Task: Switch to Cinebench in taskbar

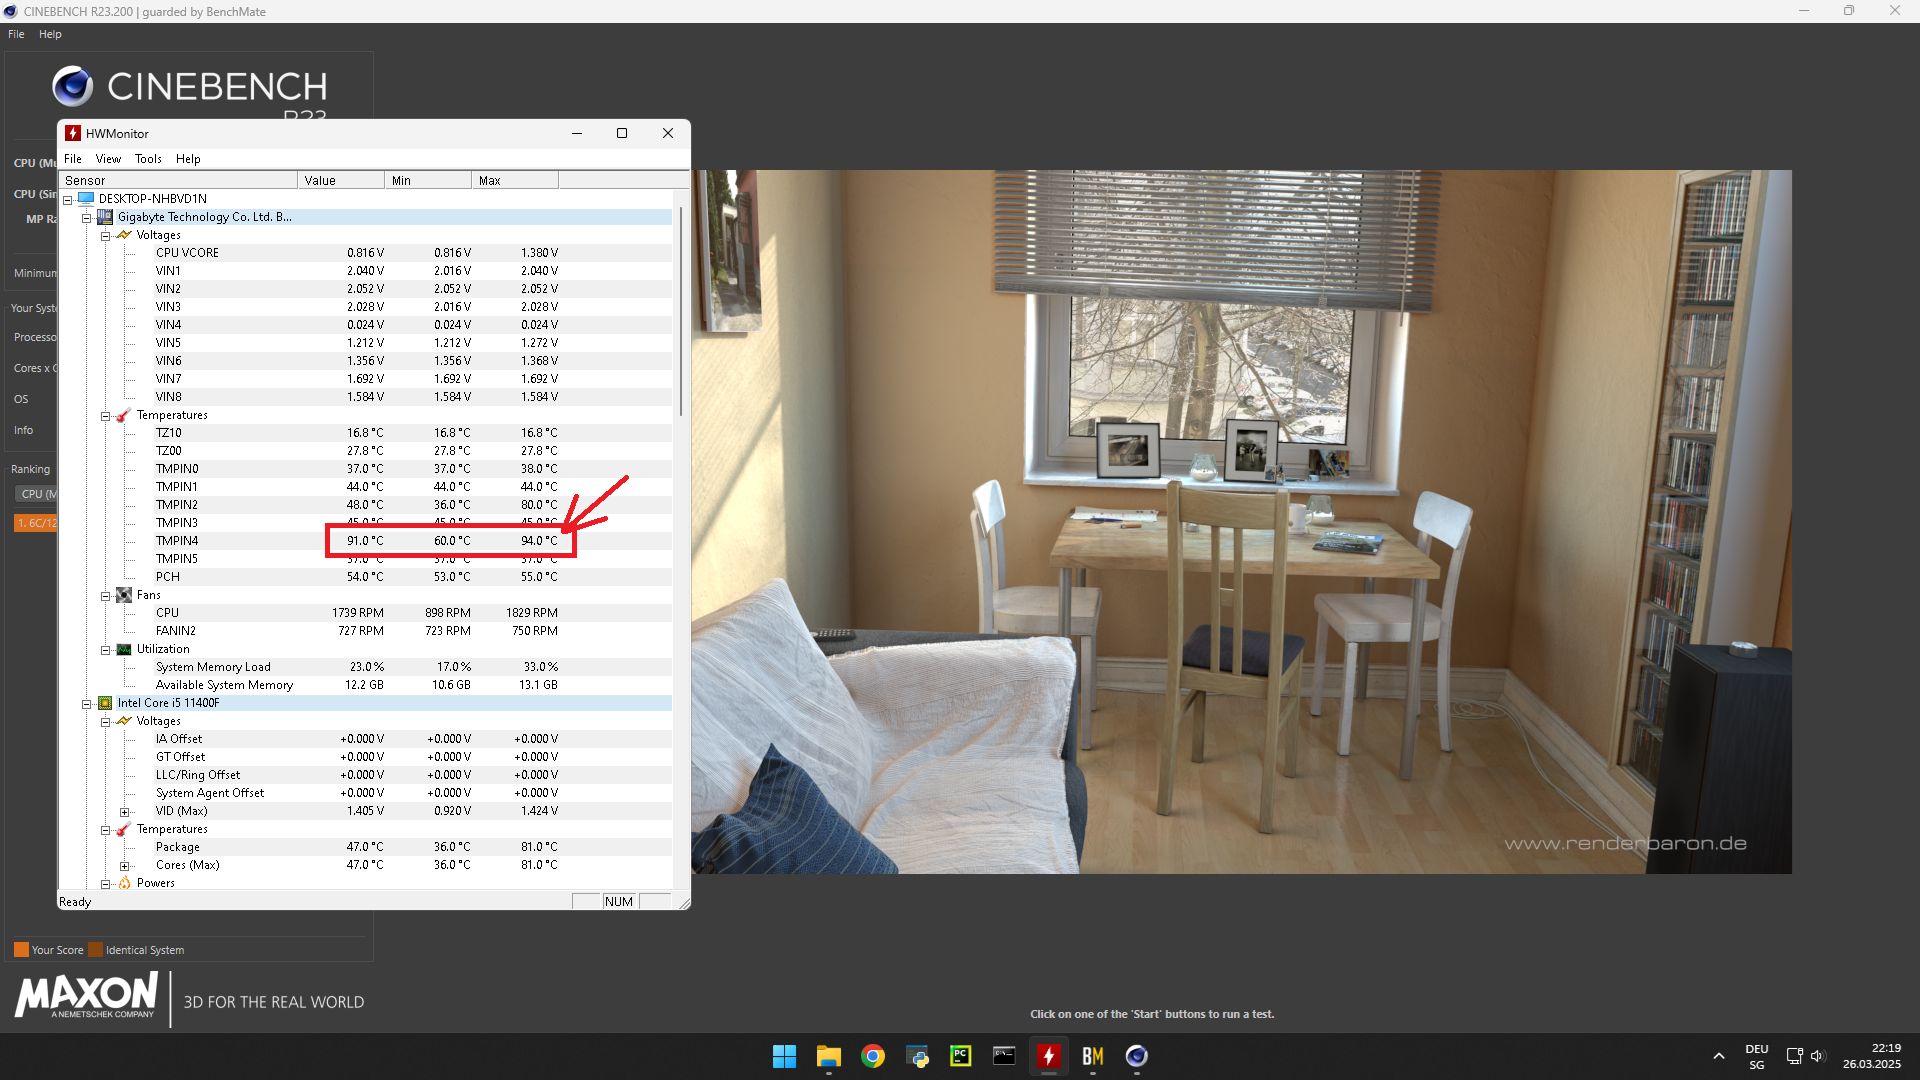Action: click(x=1136, y=1056)
